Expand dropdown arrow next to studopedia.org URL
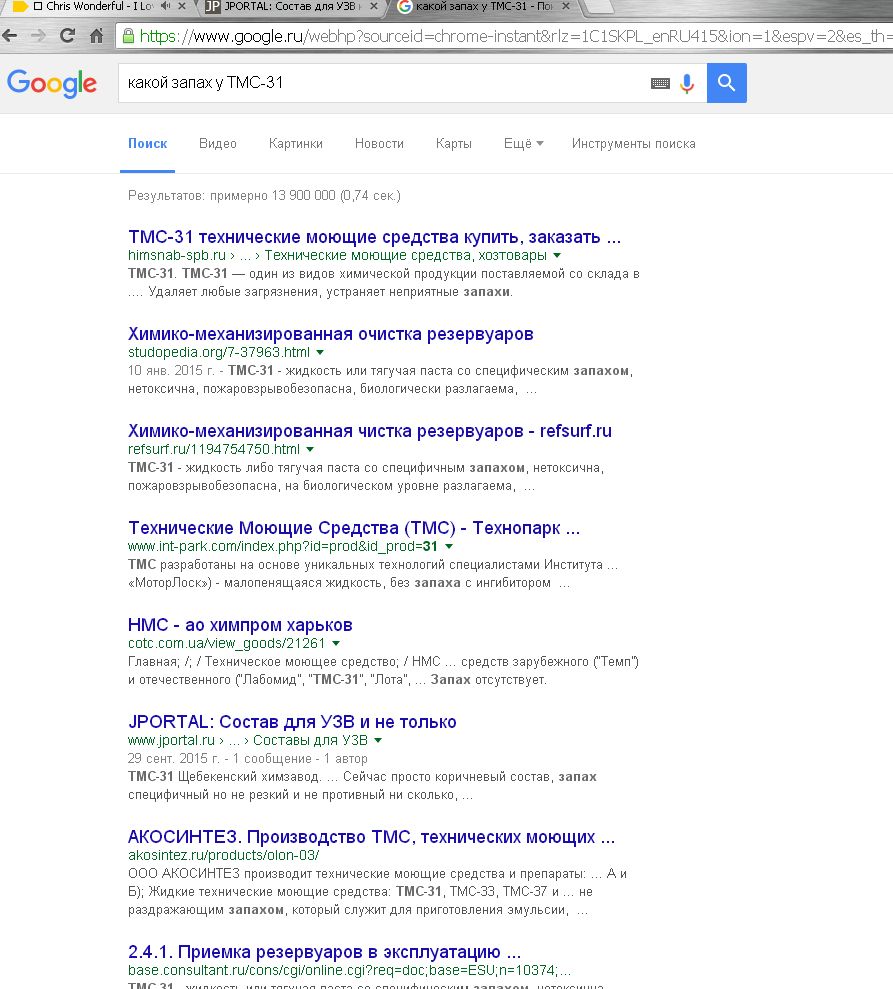The height and width of the screenshot is (989, 893). [320, 353]
